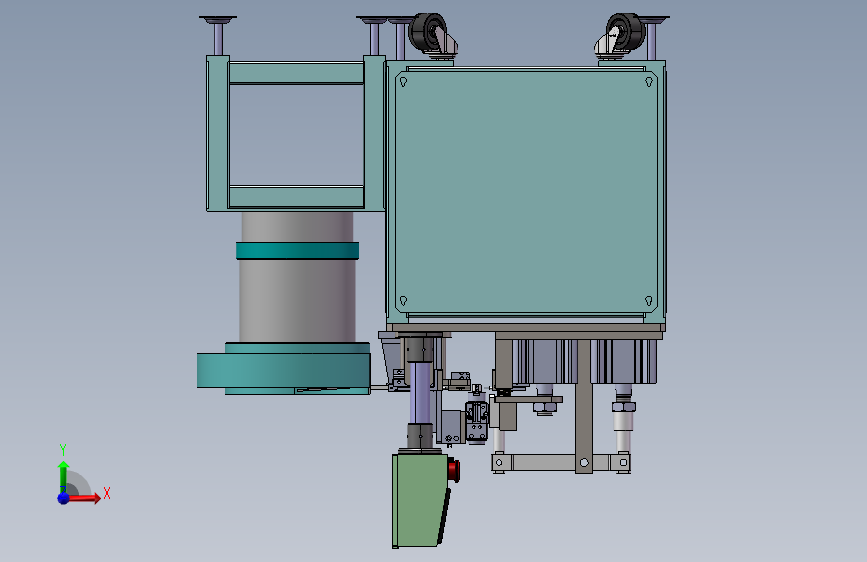Select the dark teal ring around the cylinder
The height and width of the screenshot is (562, 867).
point(297,251)
